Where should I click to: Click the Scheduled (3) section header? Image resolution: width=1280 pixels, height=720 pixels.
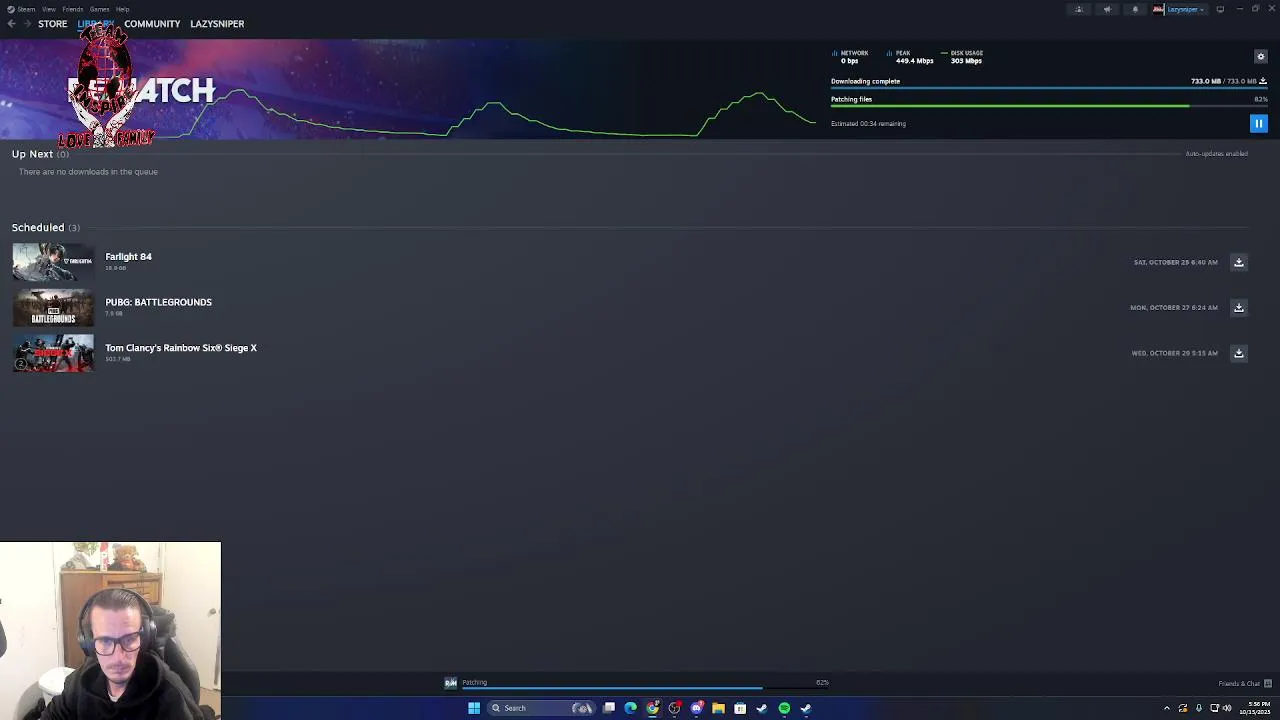coord(45,227)
